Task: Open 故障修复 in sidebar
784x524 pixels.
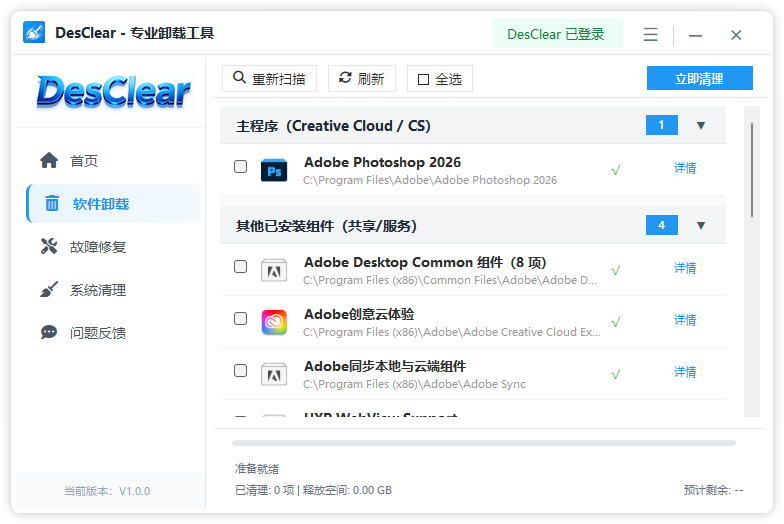Action: 114,246
